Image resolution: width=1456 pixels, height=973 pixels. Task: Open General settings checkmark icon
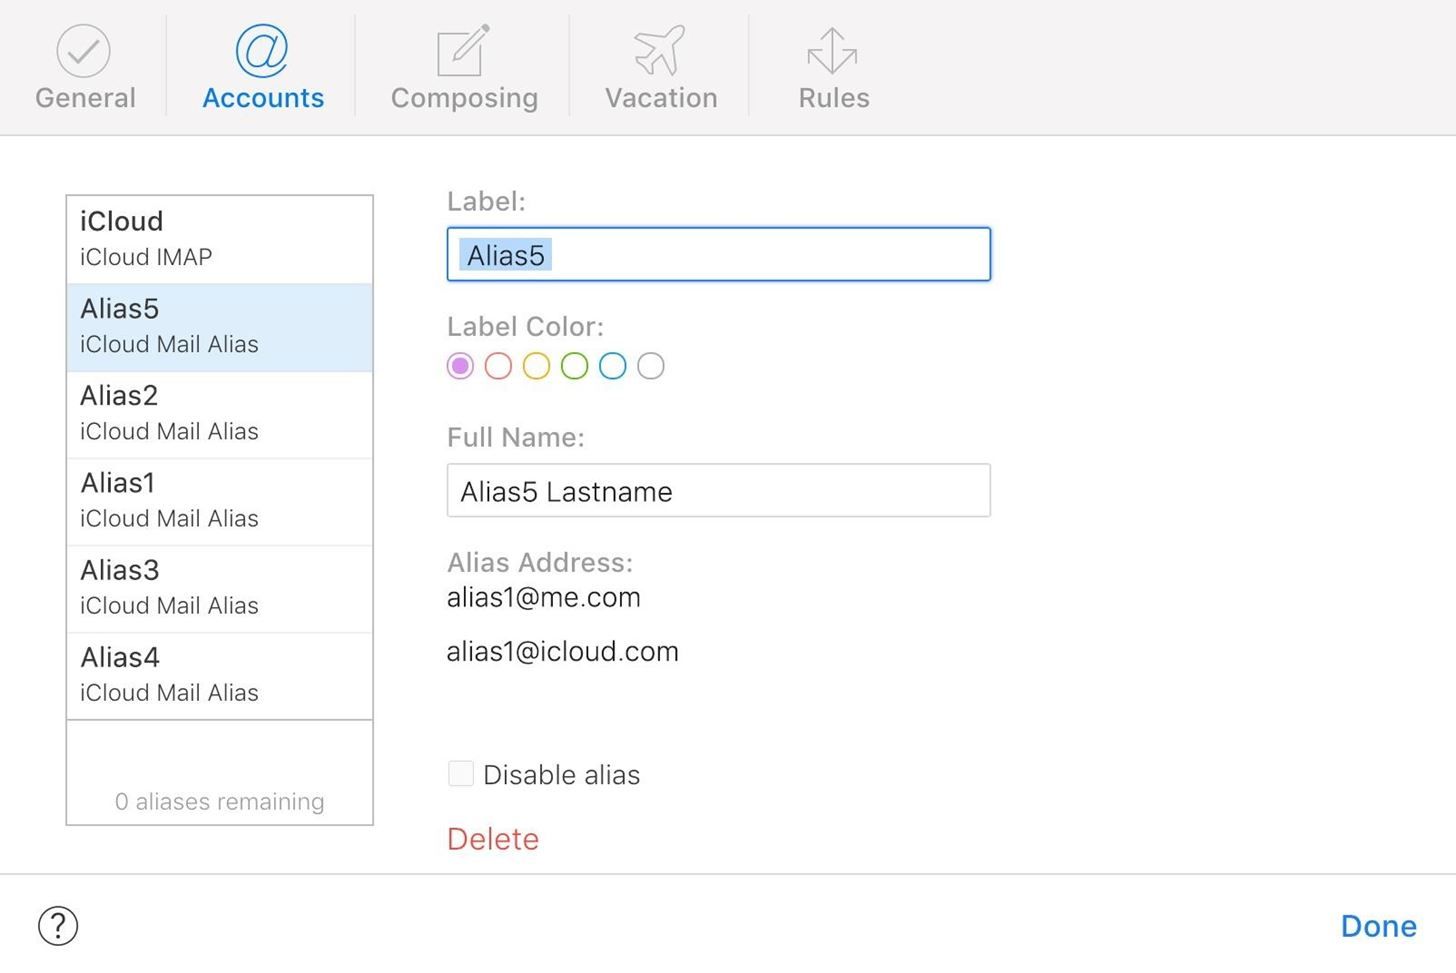tap(83, 51)
